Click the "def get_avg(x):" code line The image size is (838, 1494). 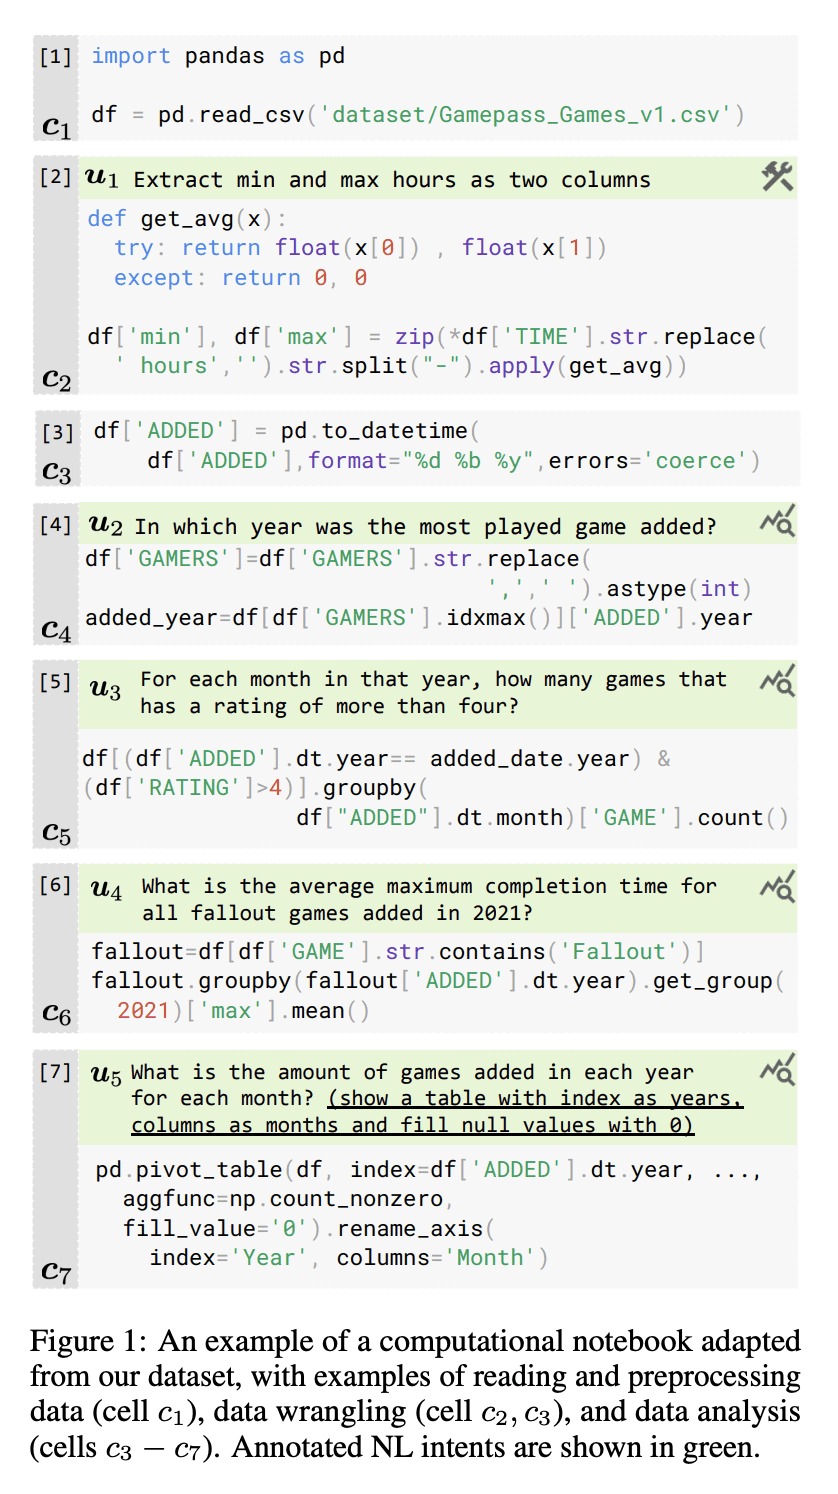(x=187, y=218)
